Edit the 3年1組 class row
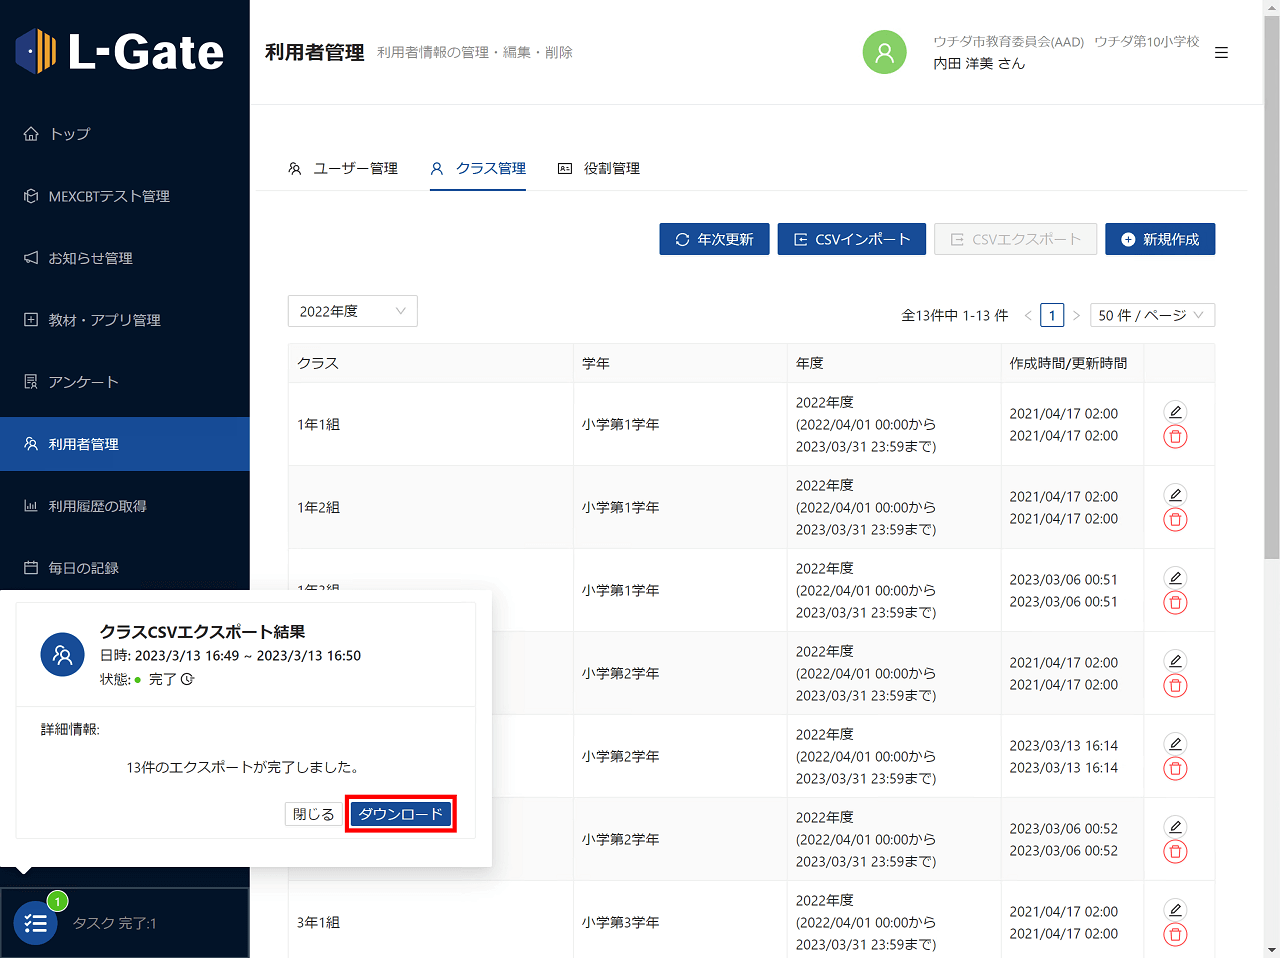1280x958 pixels. (x=1176, y=909)
